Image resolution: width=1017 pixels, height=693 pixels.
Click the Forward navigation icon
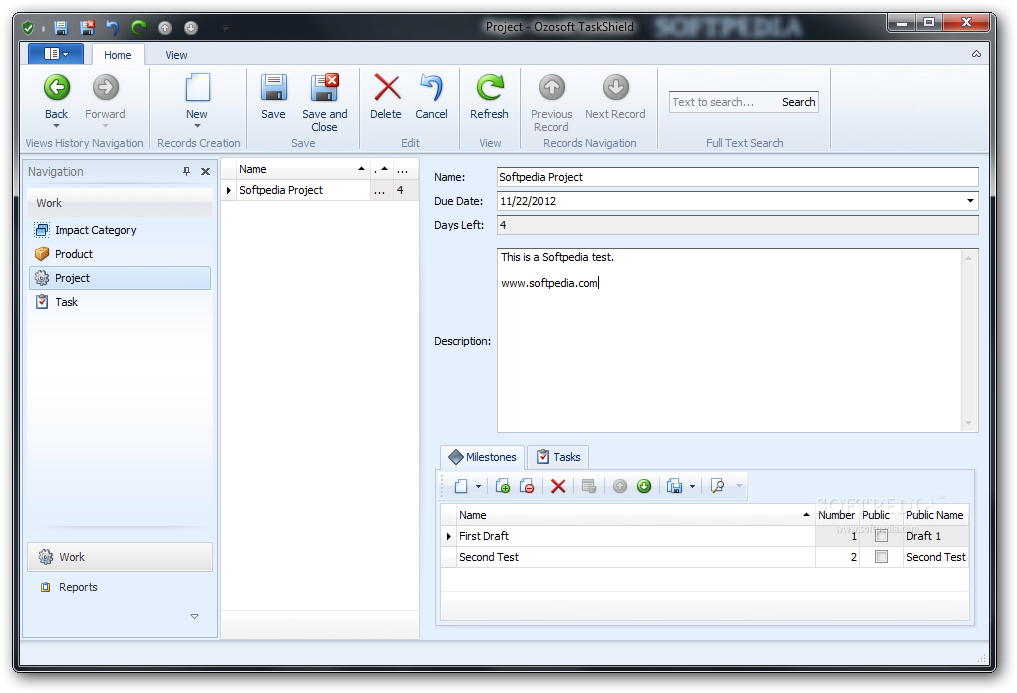105,88
